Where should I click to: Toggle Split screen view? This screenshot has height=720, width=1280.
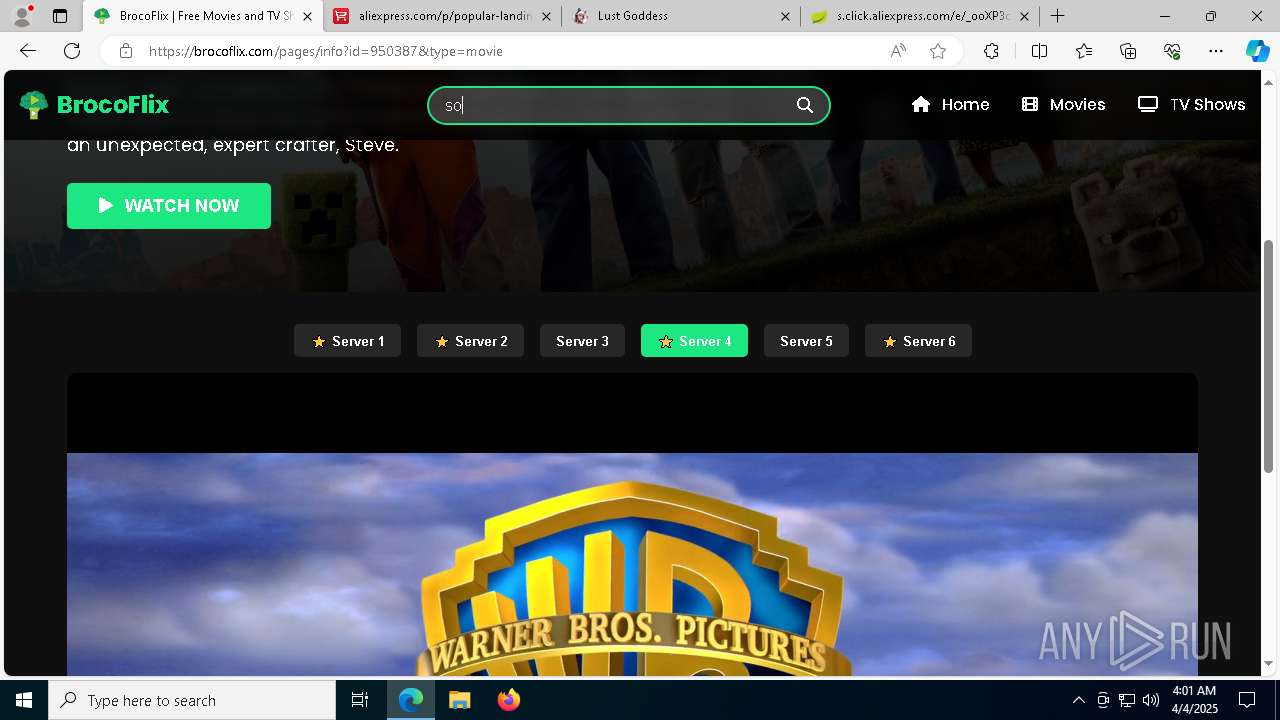(1039, 51)
